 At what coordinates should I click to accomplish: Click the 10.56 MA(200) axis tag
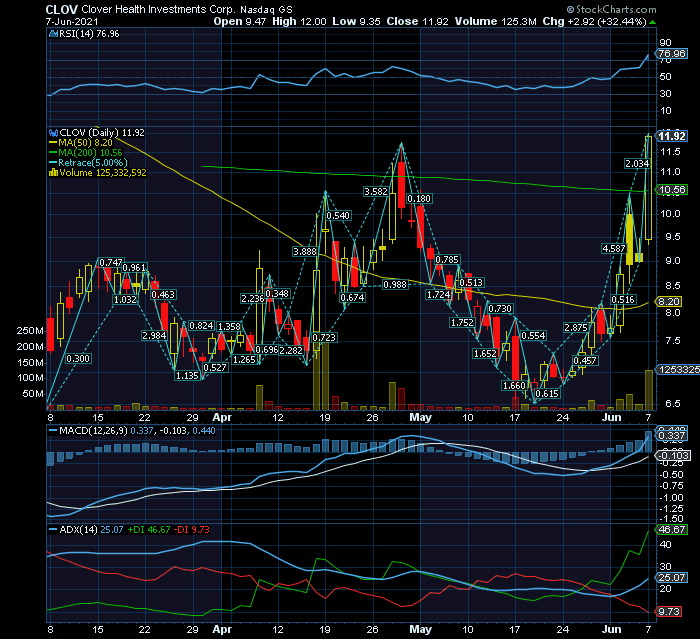pos(672,190)
